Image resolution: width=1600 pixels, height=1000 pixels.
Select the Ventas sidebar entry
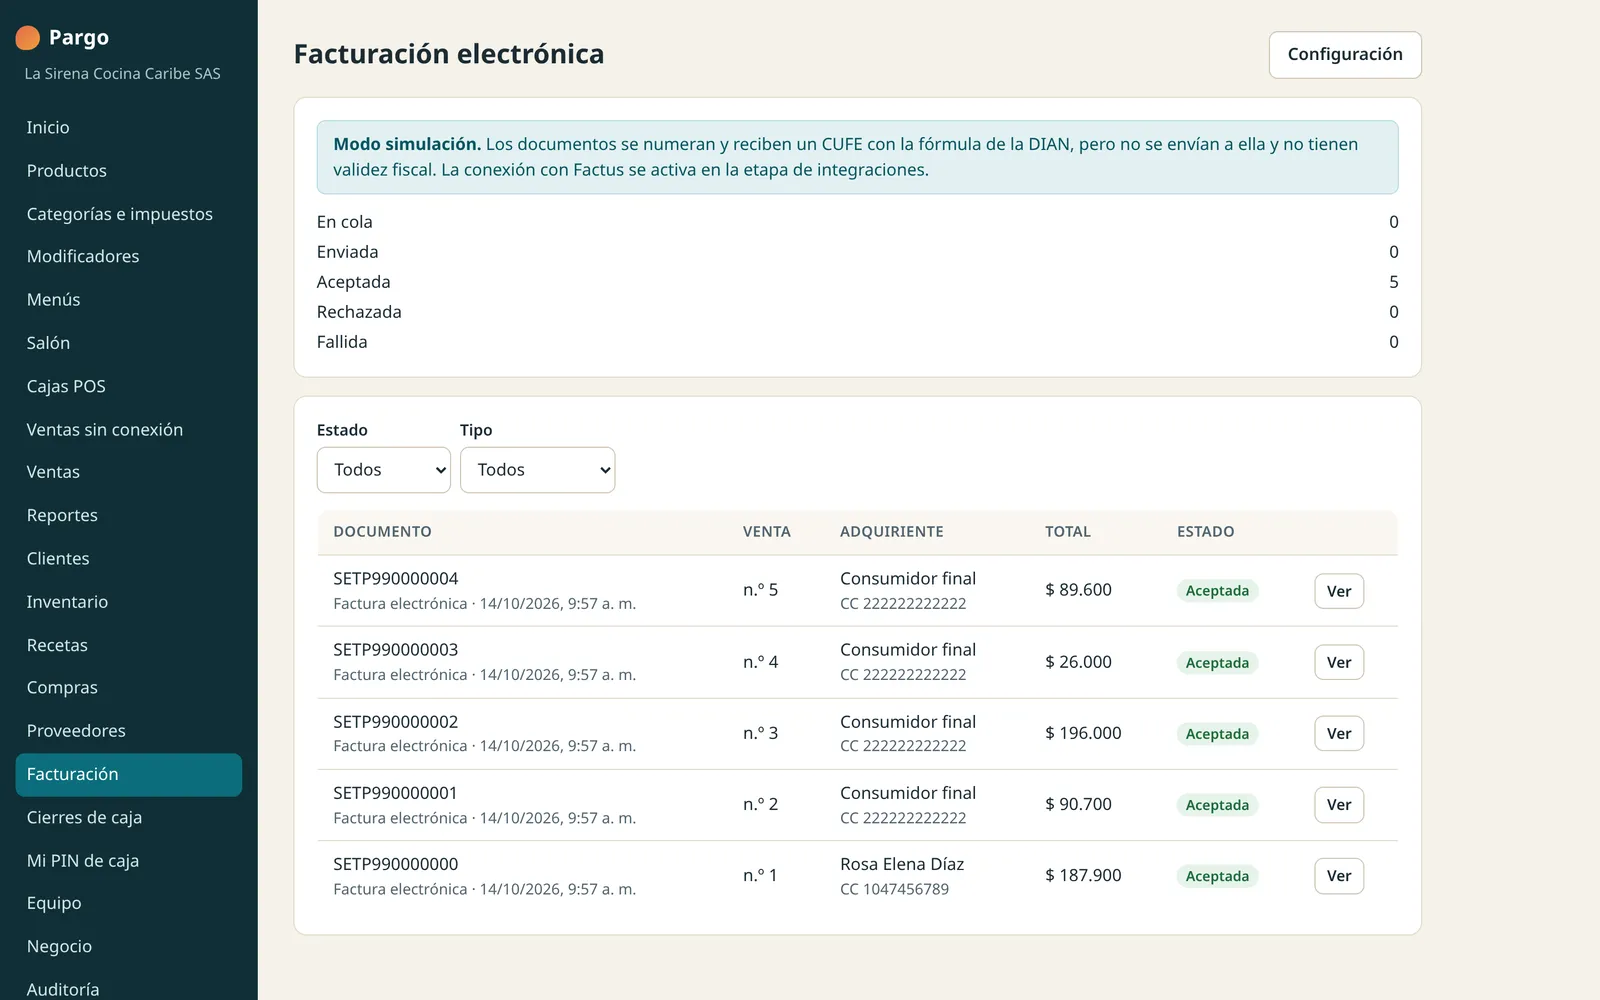129,472
